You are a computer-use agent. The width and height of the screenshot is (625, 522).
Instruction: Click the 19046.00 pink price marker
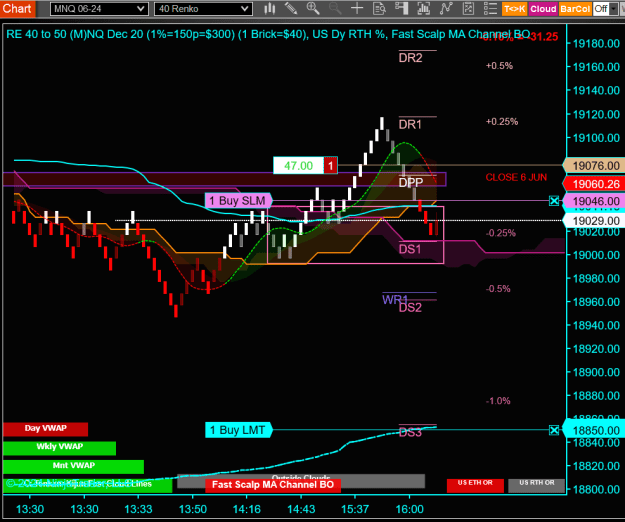click(x=594, y=201)
